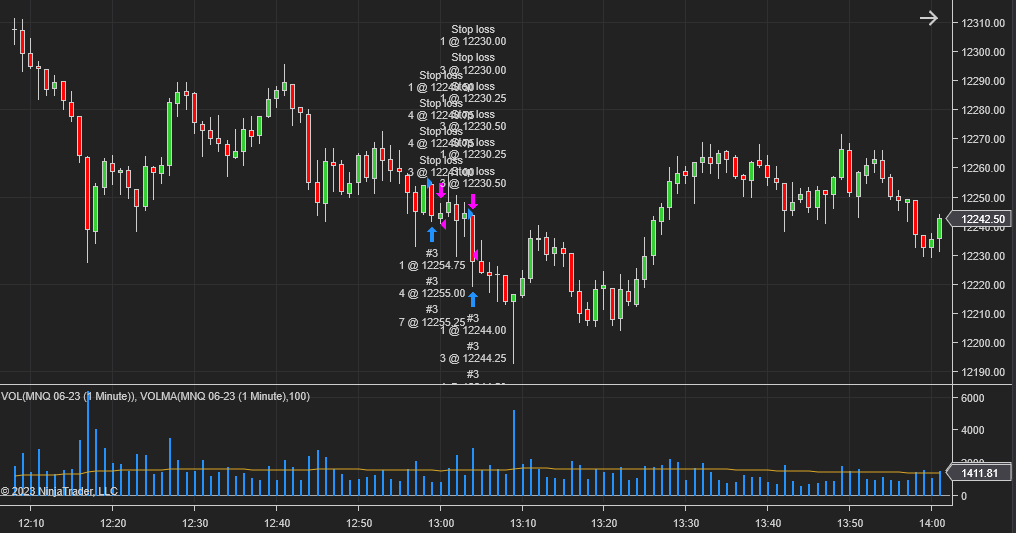Viewport: 1016px width, 533px height.
Task: Click the magenta sell arrow below '3 @ 12230.50'
Action: click(473, 201)
